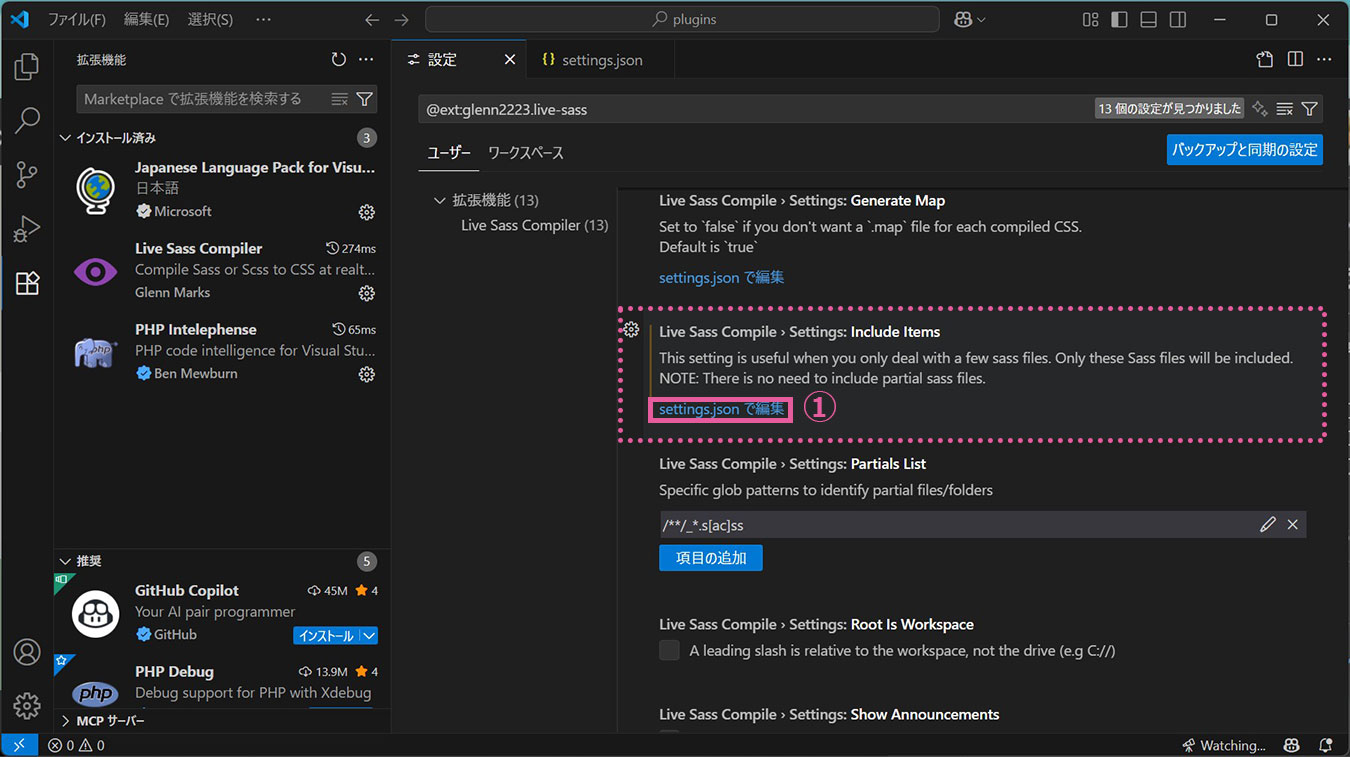Refresh the extensions list
This screenshot has width=1350, height=757.
(339, 60)
